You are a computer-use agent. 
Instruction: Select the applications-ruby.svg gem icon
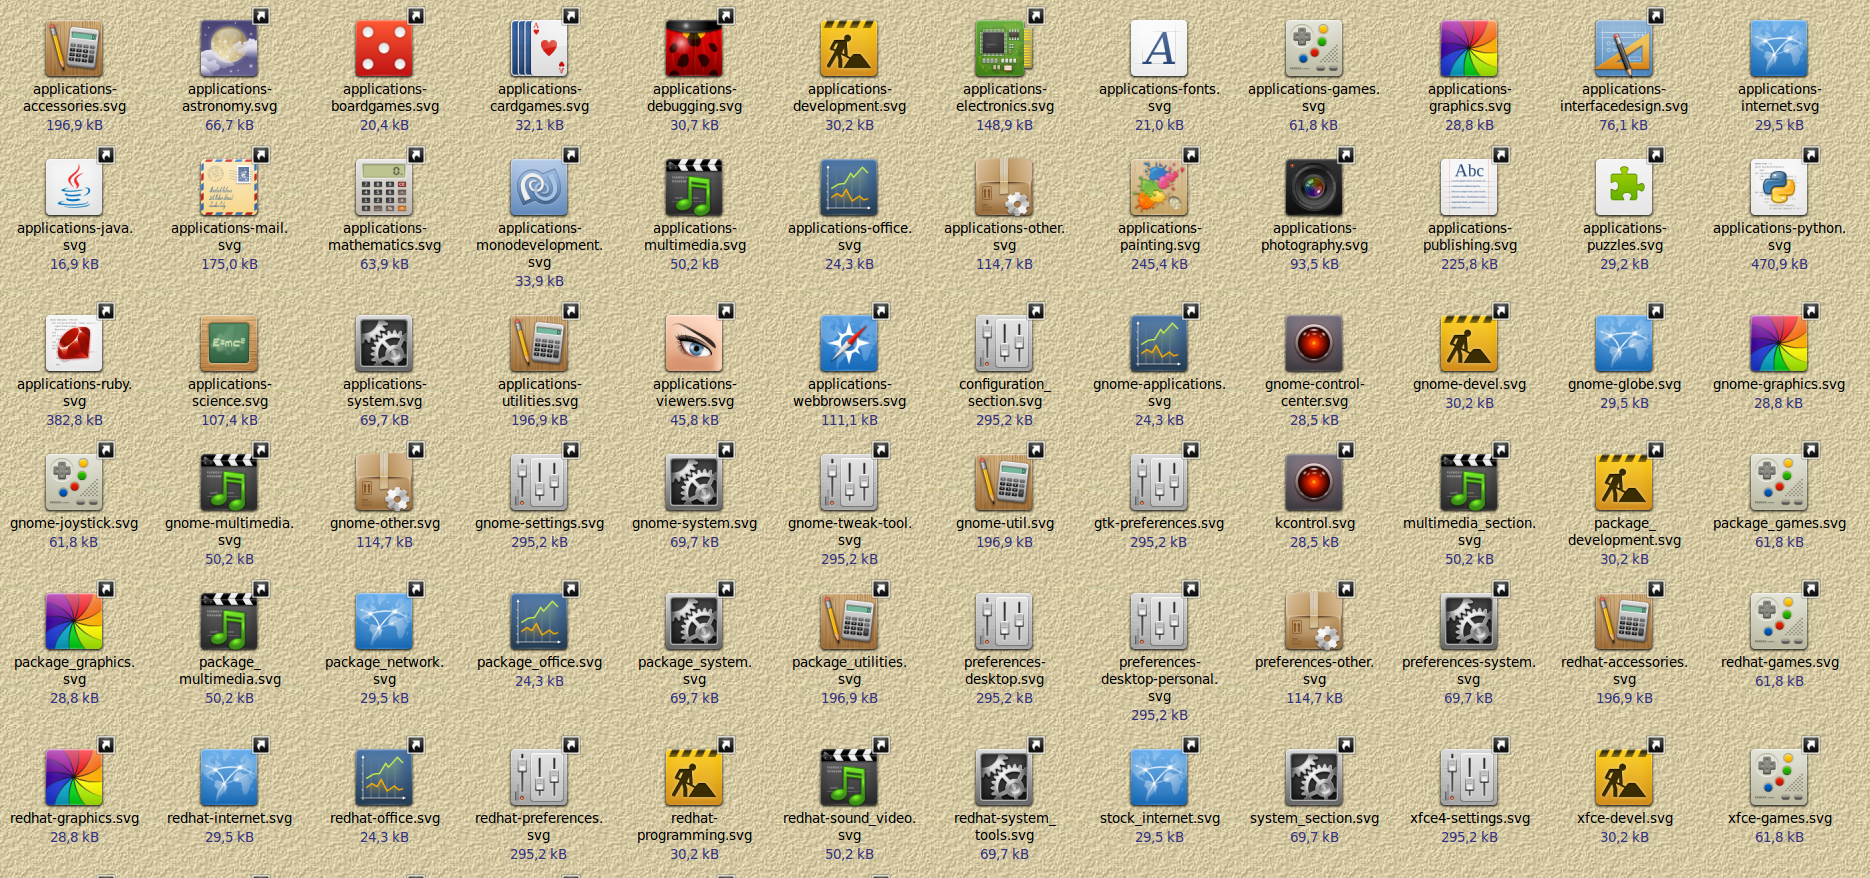tap(74, 343)
